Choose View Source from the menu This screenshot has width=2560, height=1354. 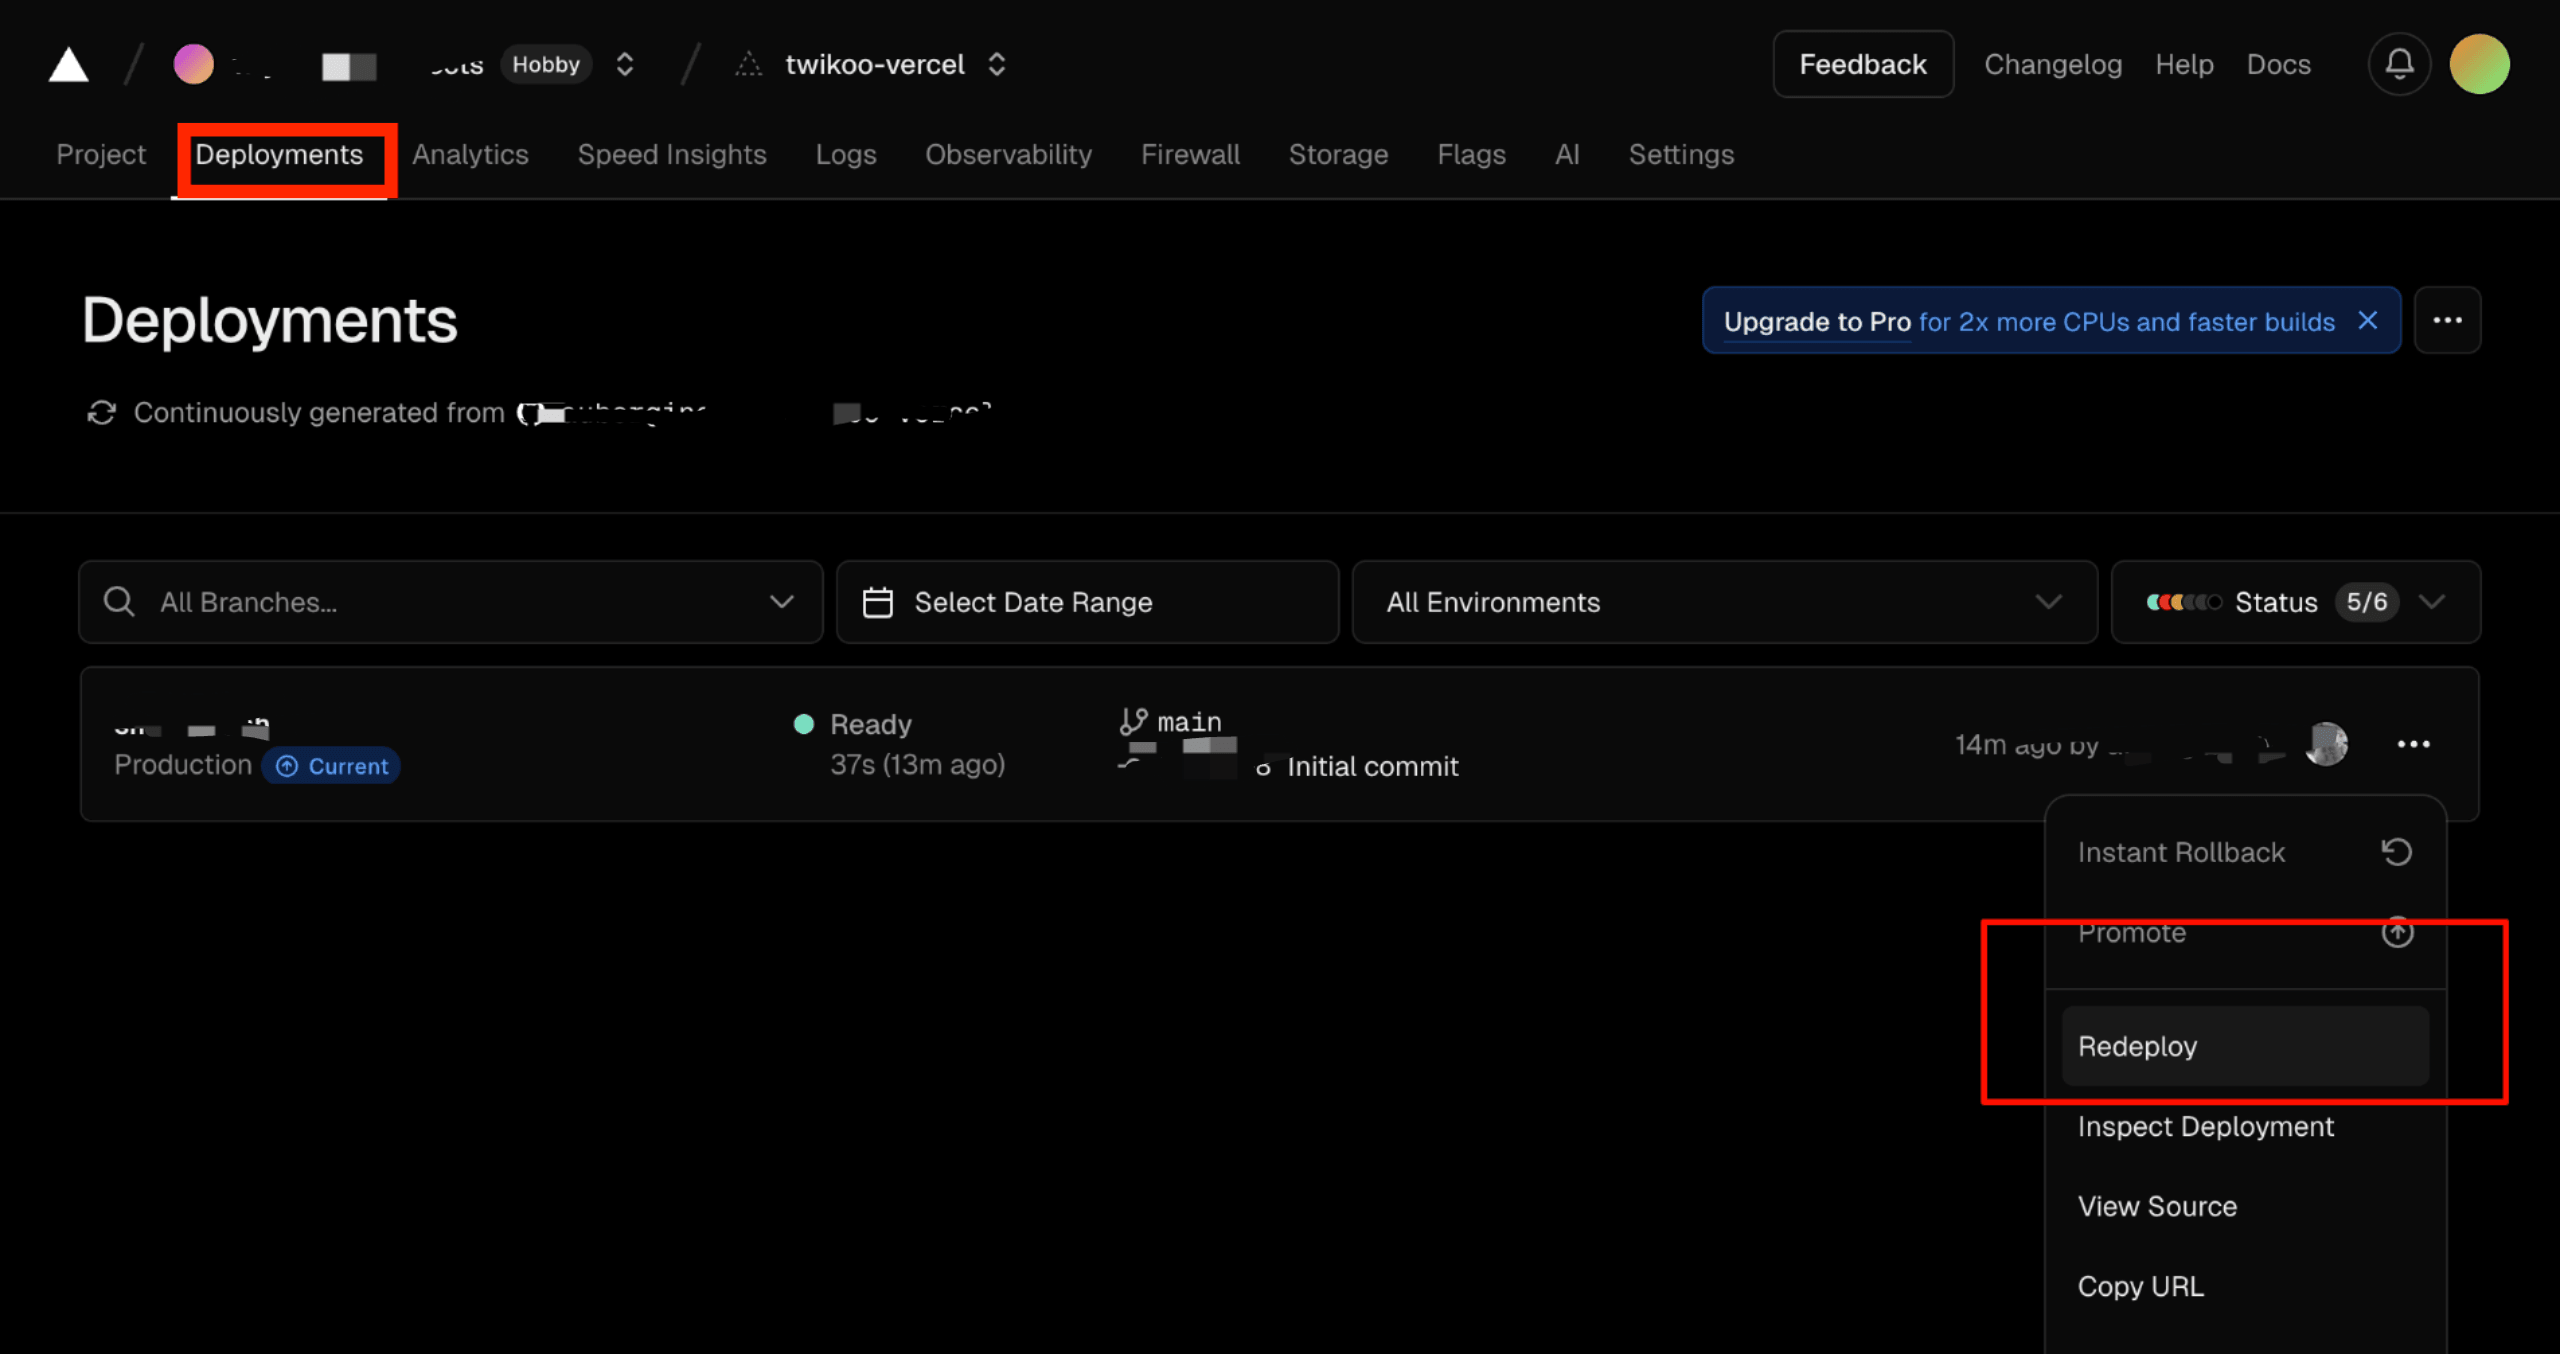[2245, 1206]
